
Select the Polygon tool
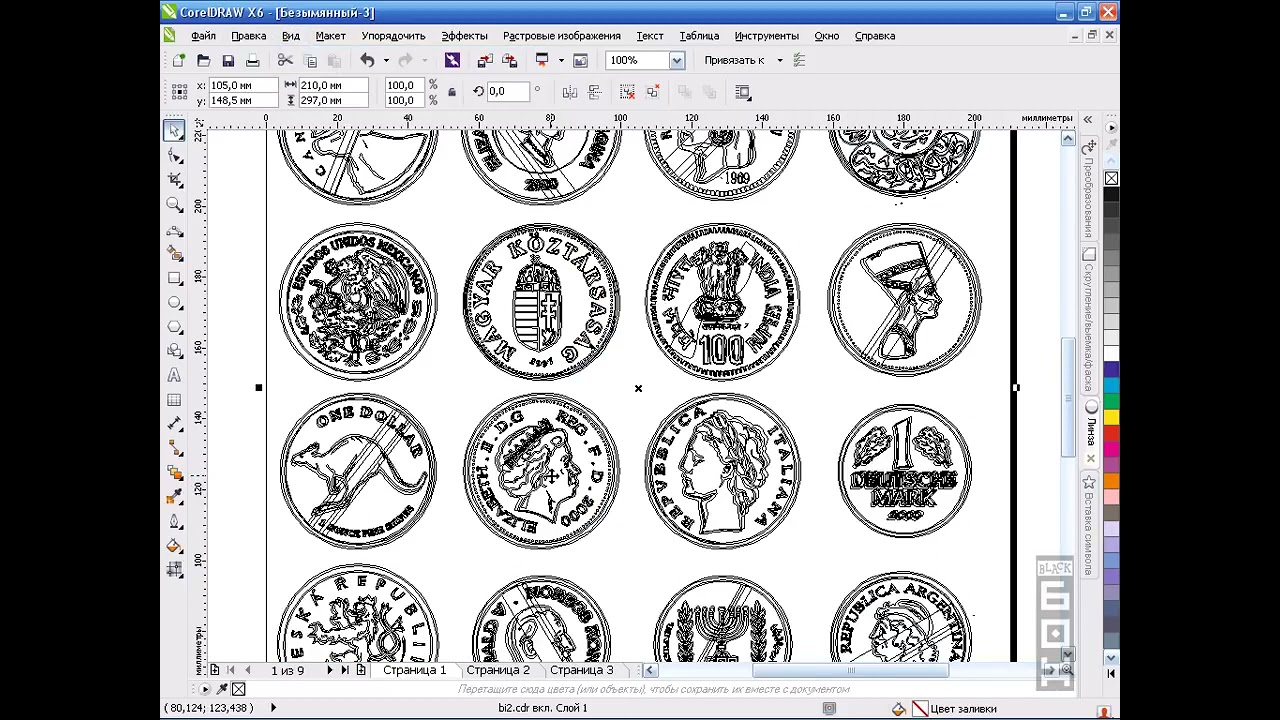175,327
